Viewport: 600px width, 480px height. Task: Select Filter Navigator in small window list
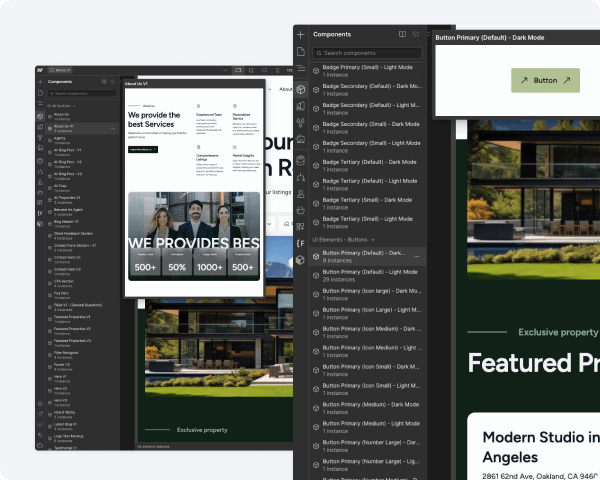82,354
